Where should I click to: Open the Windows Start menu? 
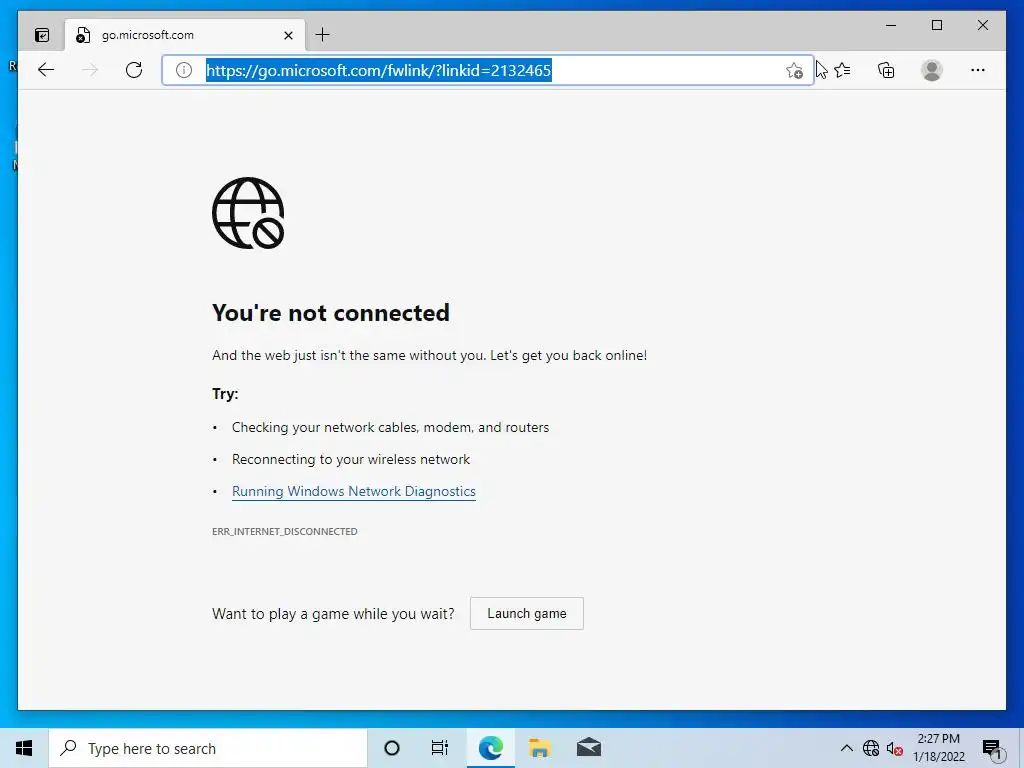pyautogui.click(x=24, y=748)
